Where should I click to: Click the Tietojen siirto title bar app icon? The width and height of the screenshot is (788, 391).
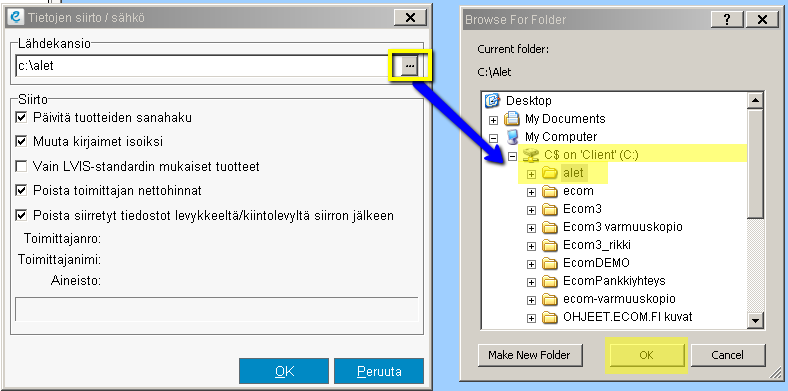pyautogui.click(x=16, y=18)
